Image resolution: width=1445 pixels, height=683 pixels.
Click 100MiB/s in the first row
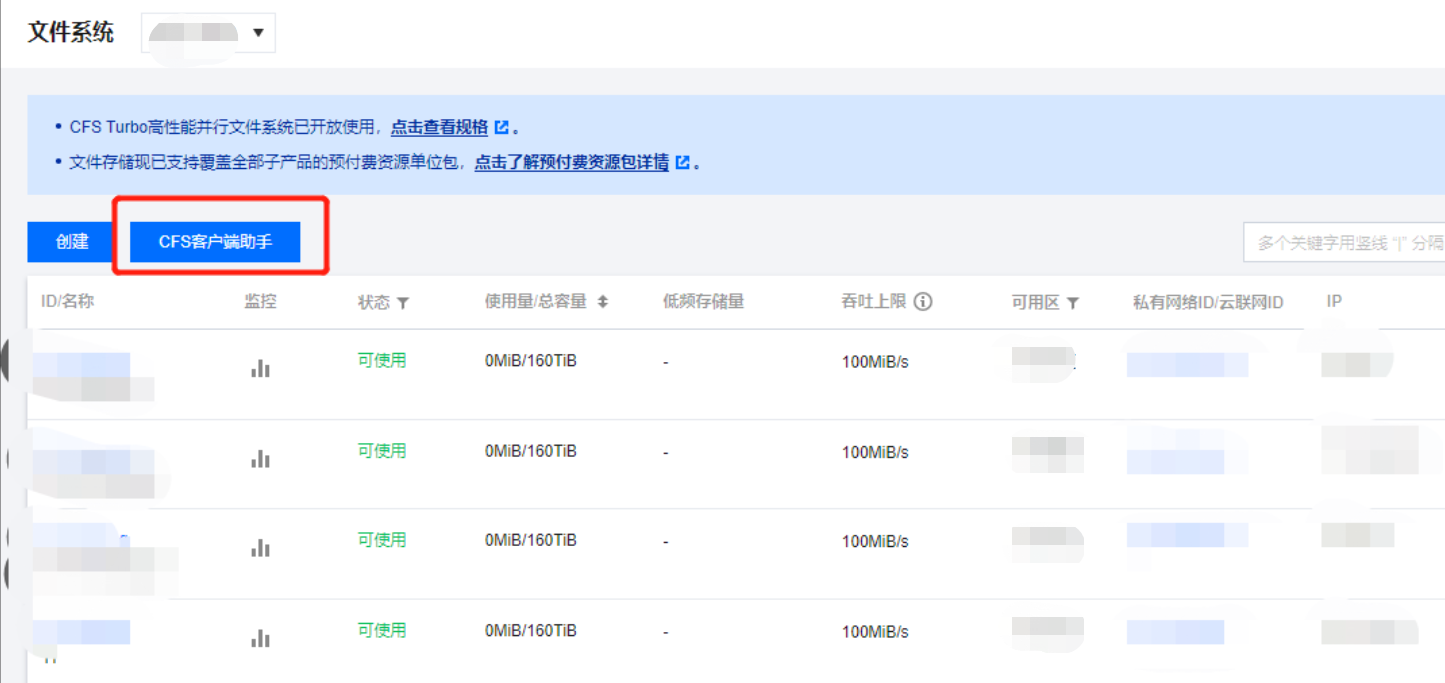coord(875,362)
